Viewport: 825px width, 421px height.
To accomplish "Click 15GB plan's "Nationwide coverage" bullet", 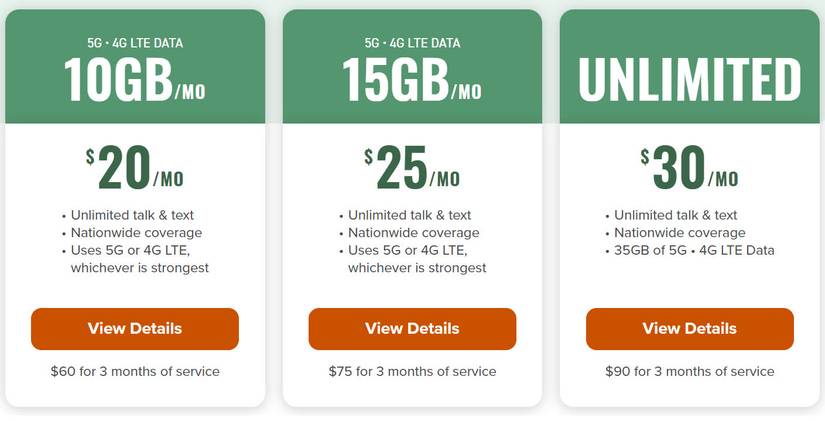I will click(408, 233).
